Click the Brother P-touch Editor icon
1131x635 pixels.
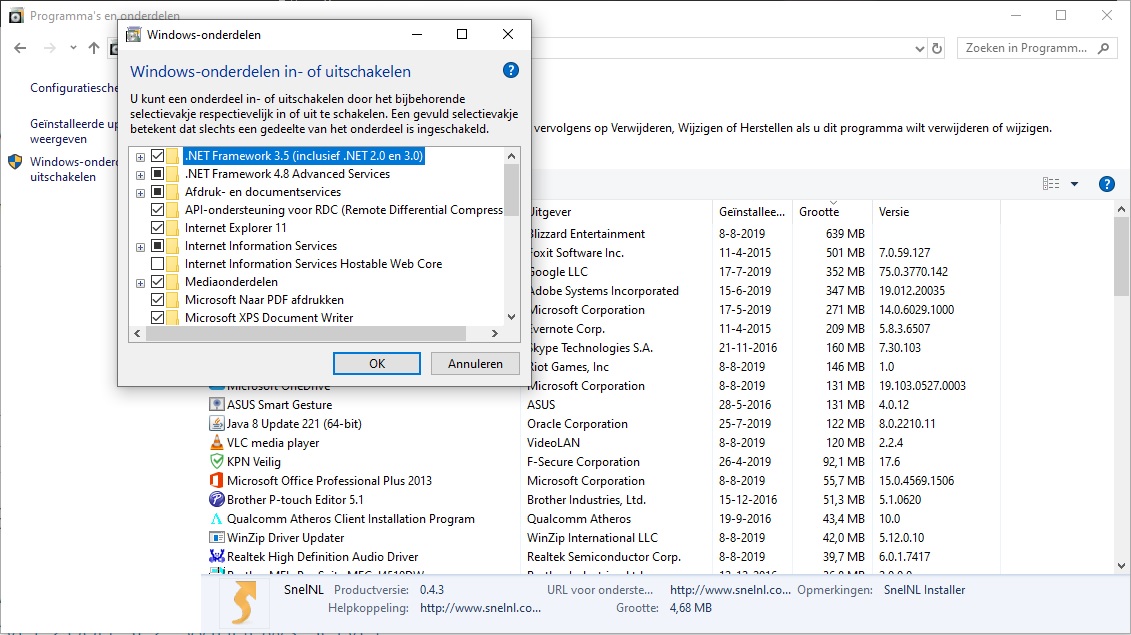pyautogui.click(x=216, y=499)
